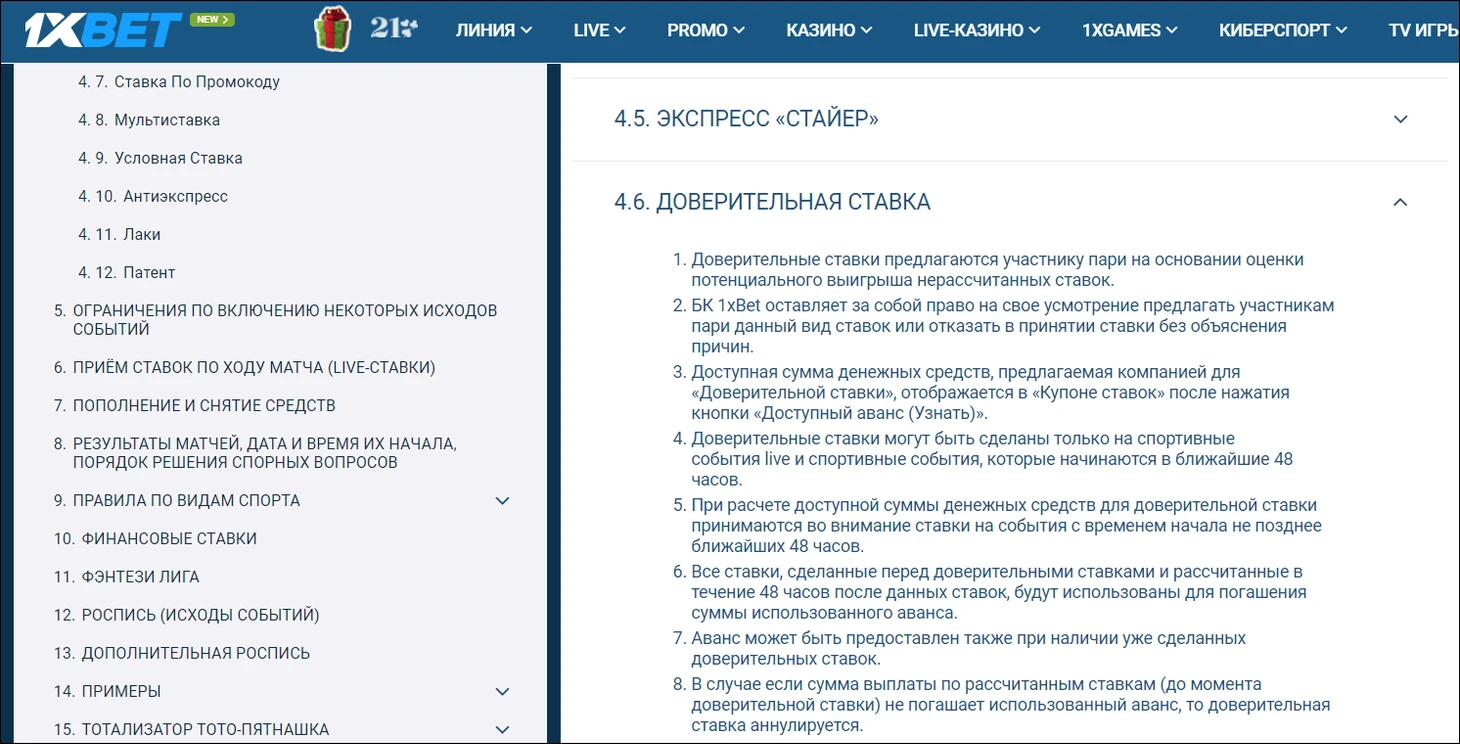Screen dimensions: 1460x744
Task: Open section 7 ПОПОЛНЕНИЕ И СНЯТИЕ СРЕДСТВ
Action: [194, 405]
